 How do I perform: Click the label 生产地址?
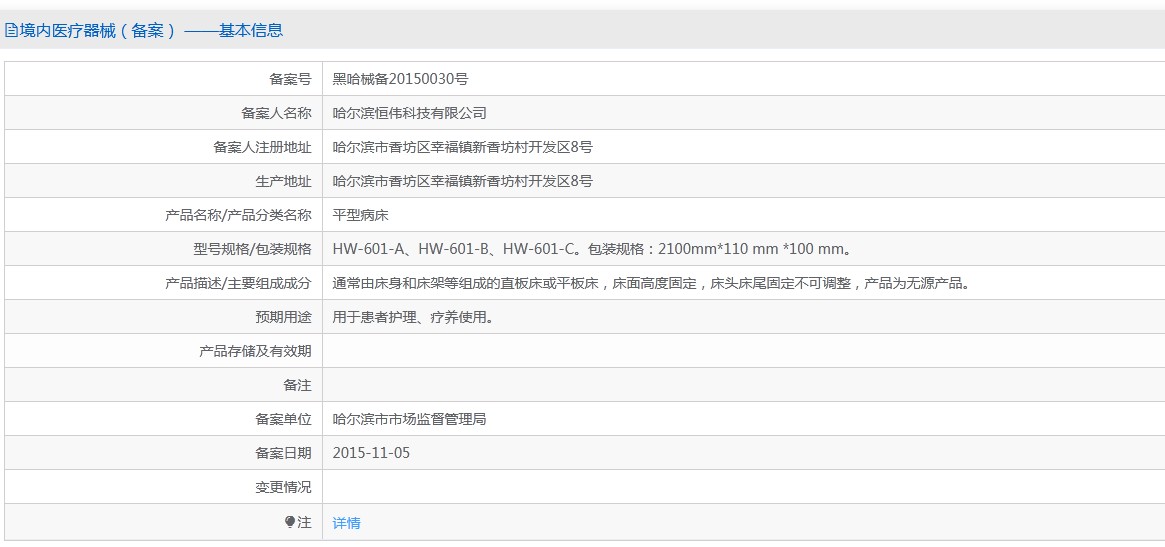pyautogui.click(x=283, y=181)
